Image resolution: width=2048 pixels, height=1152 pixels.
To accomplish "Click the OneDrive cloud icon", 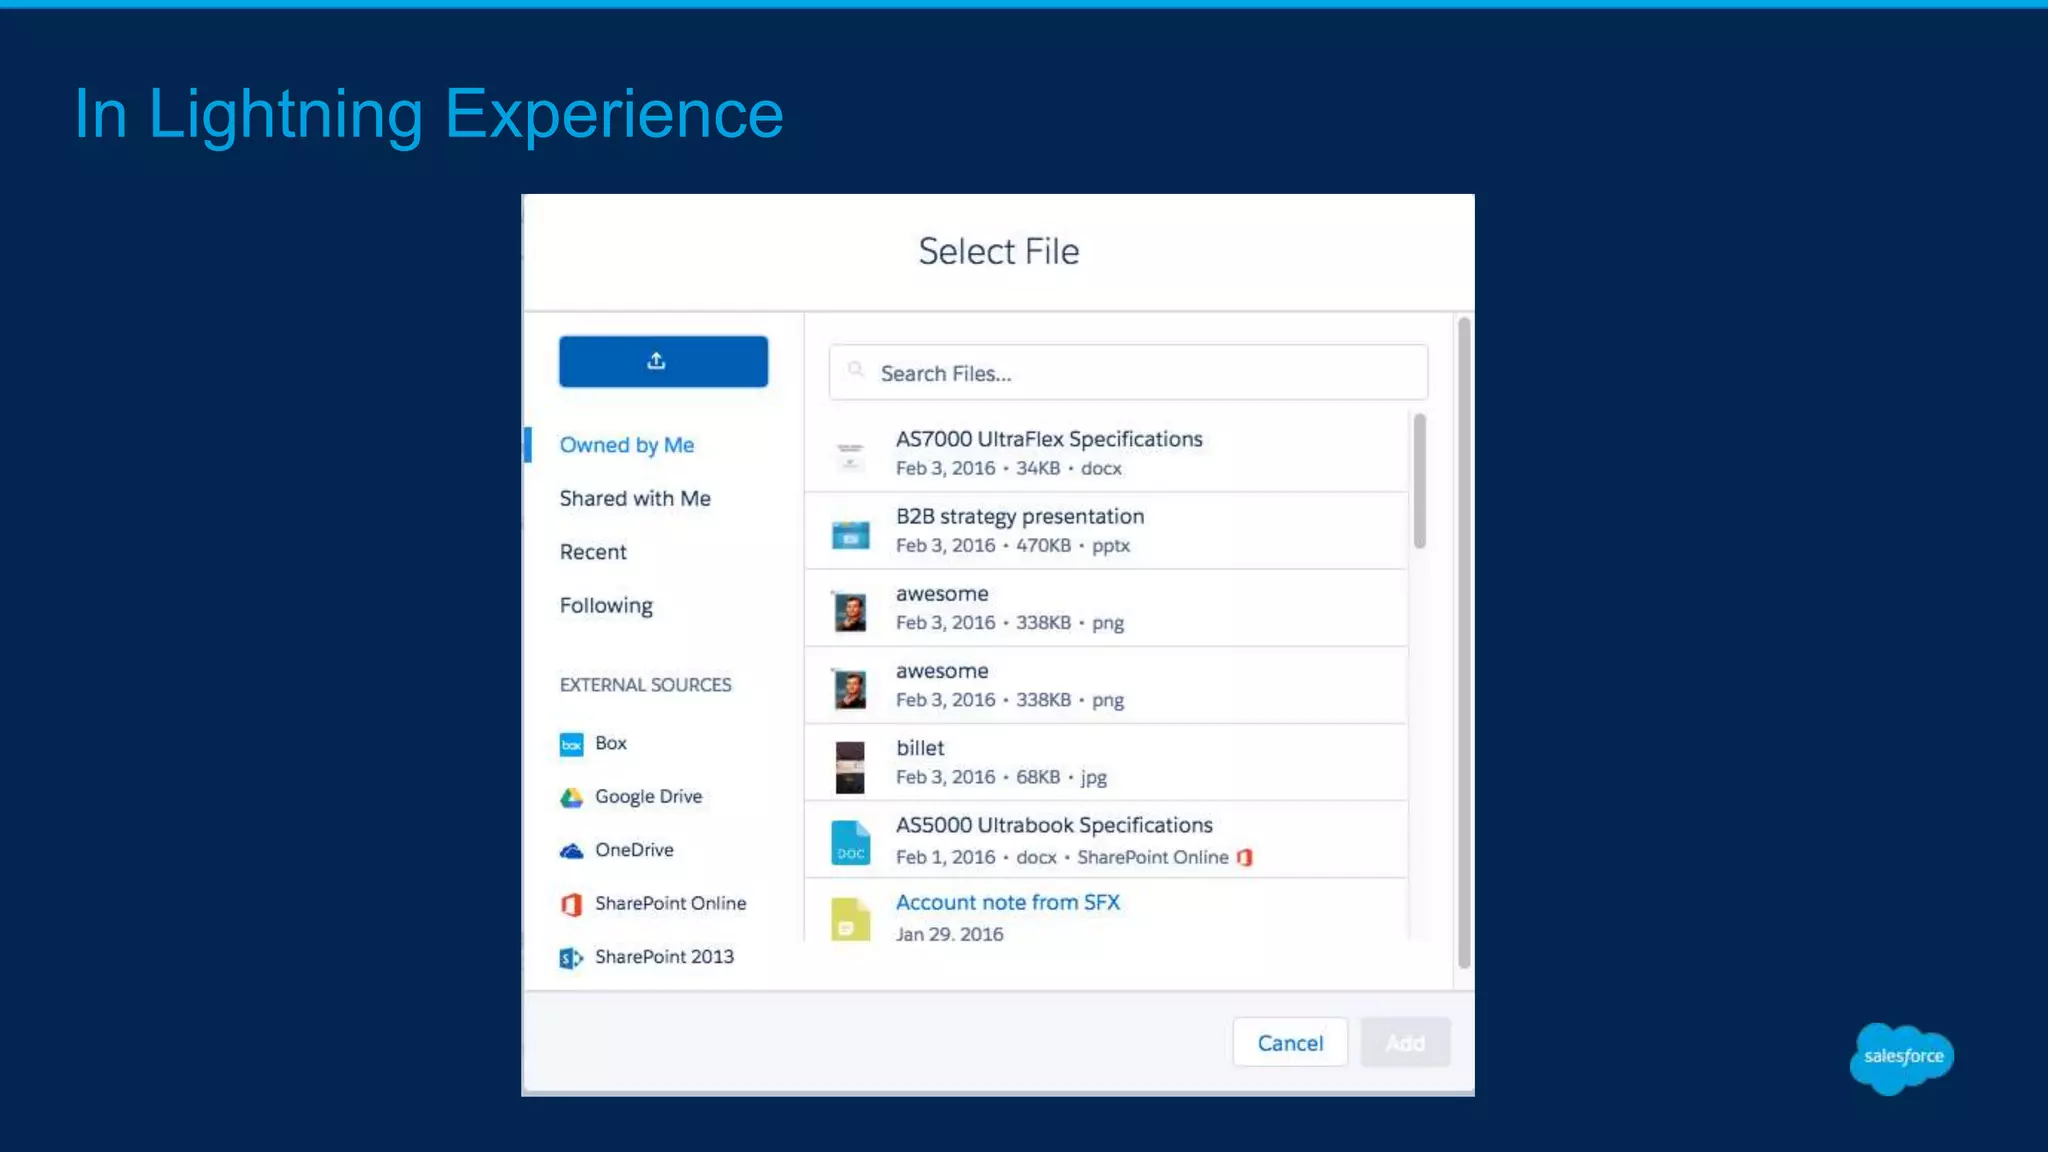I will (571, 851).
